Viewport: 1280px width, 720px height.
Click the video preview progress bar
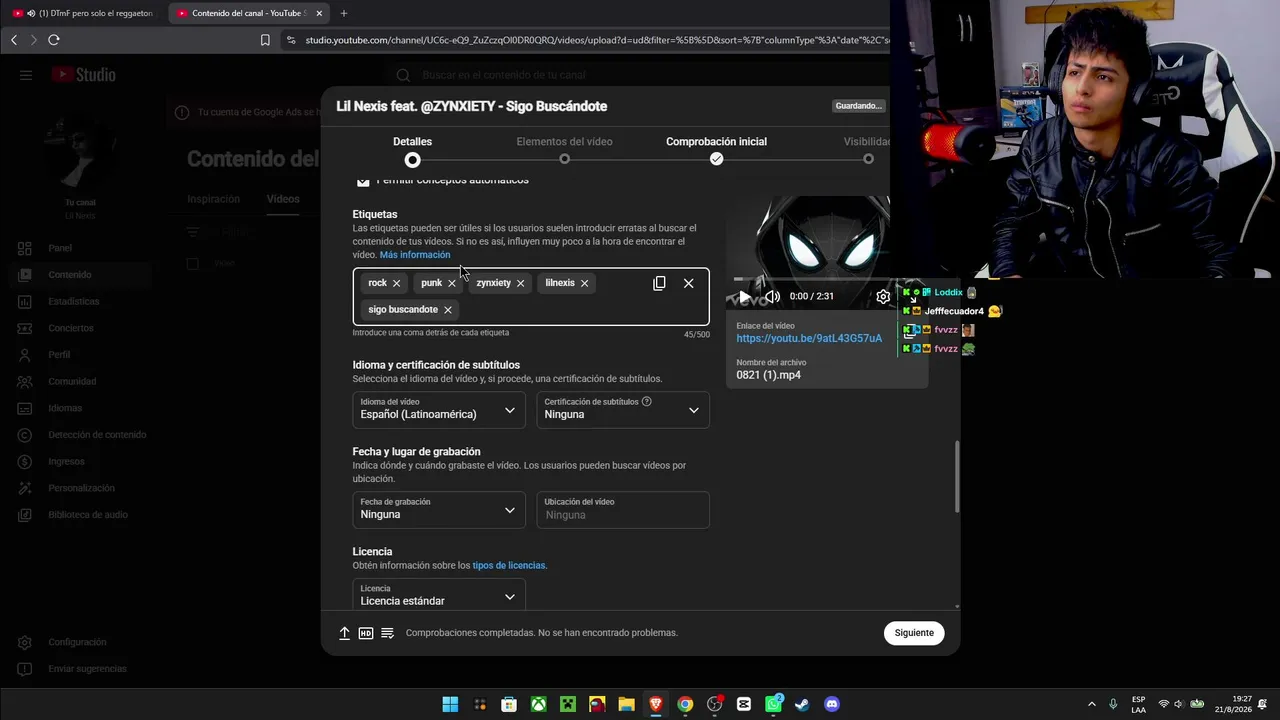pos(812,280)
